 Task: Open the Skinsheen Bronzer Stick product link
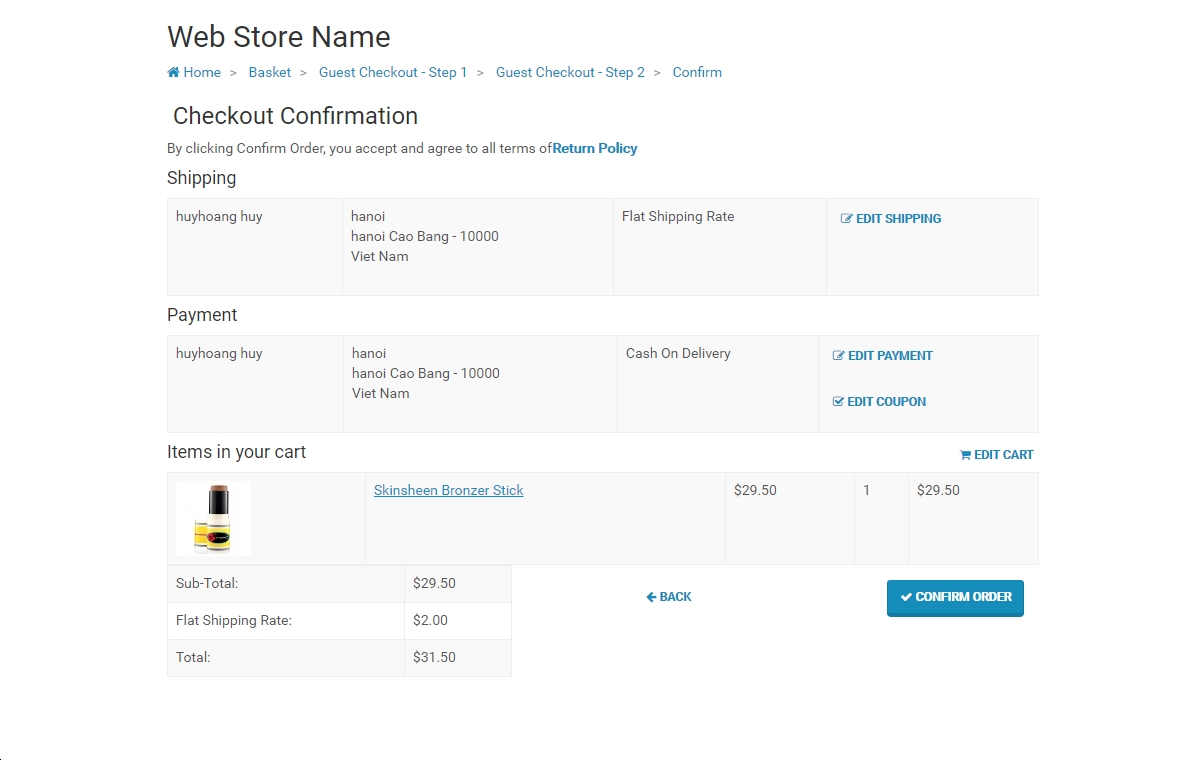coord(449,491)
